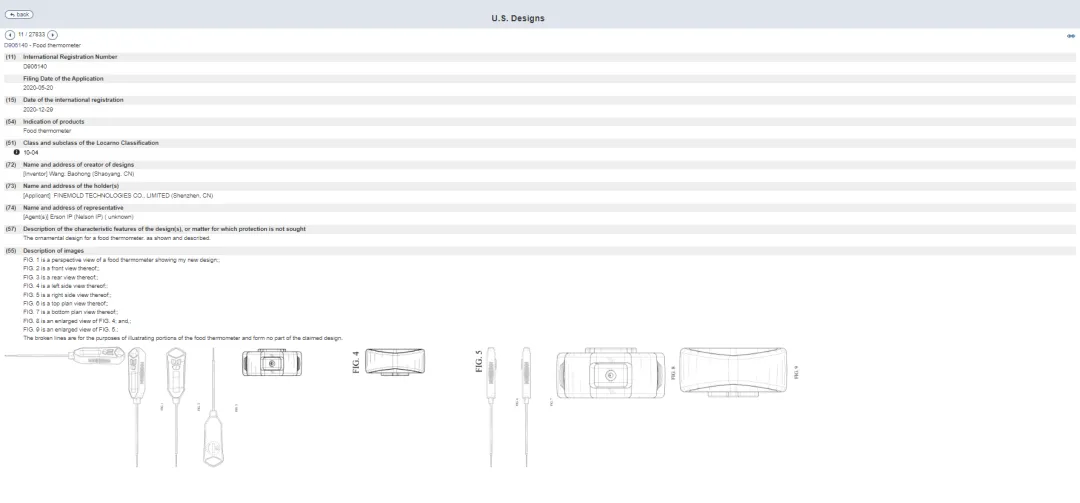Image resolution: width=1080 pixels, height=503 pixels.
Task: Go to the previous record arrow
Action: click(x=10, y=34)
